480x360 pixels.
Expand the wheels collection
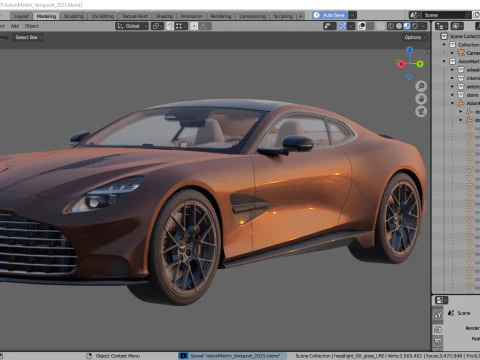pyautogui.click(x=452, y=70)
